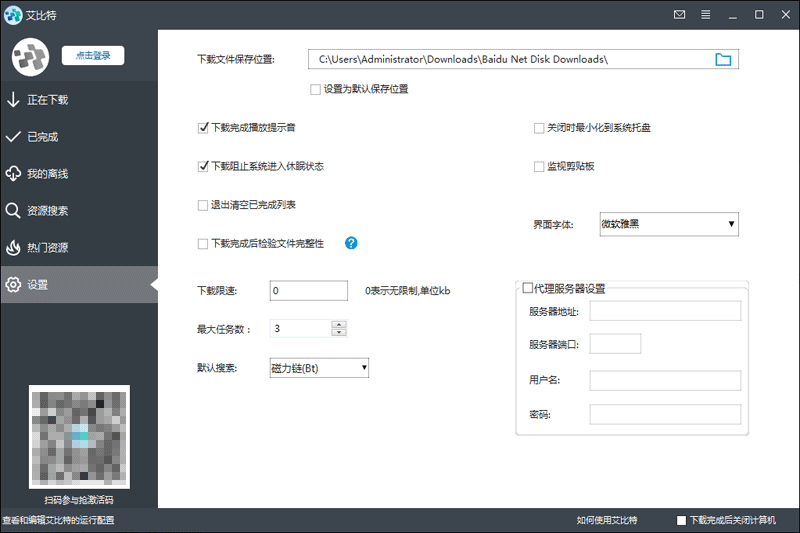Open the 正在下载 sidebar section
The image size is (800, 533).
79,100
